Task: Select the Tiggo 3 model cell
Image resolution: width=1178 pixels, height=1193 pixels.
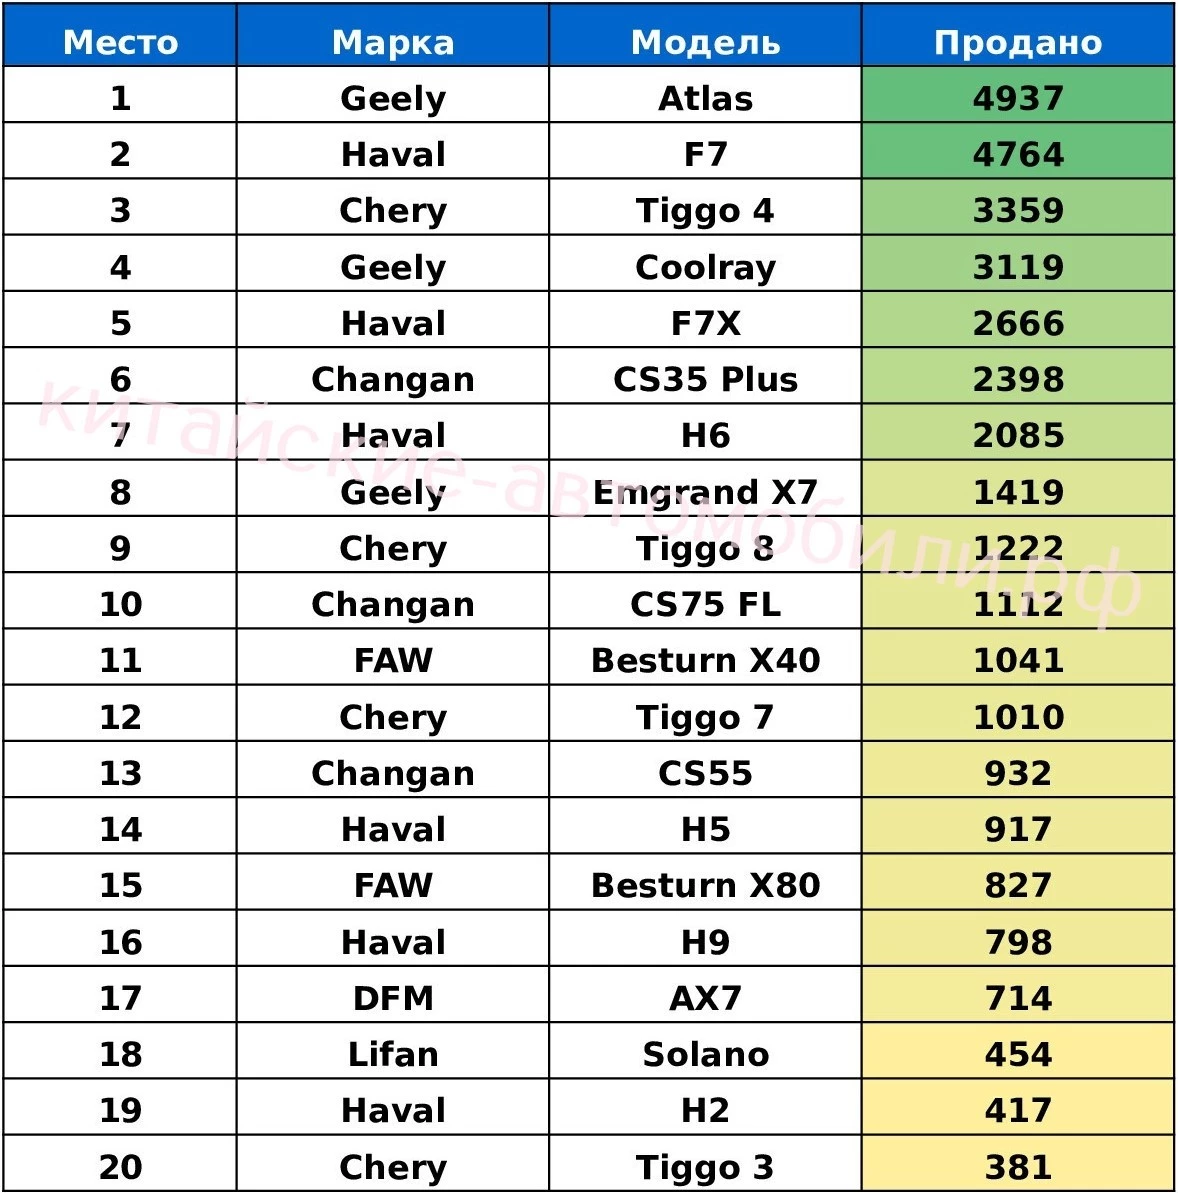Action: pyautogui.click(x=705, y=1166)
